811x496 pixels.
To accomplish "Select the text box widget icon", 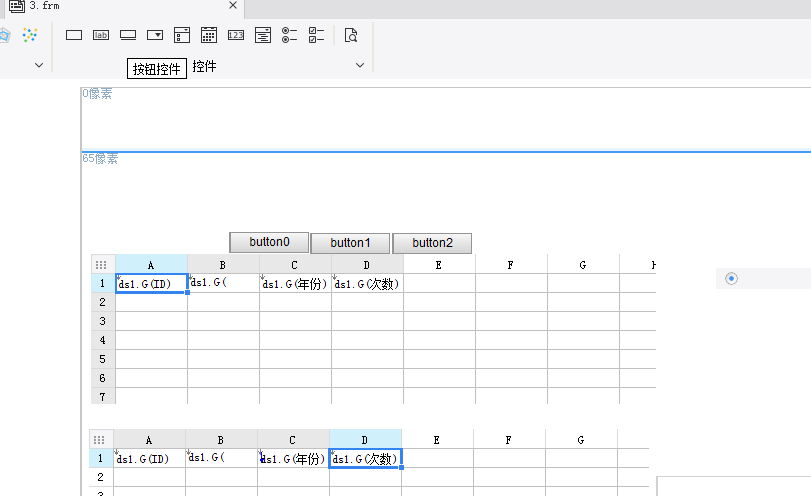I will point(74,35).
